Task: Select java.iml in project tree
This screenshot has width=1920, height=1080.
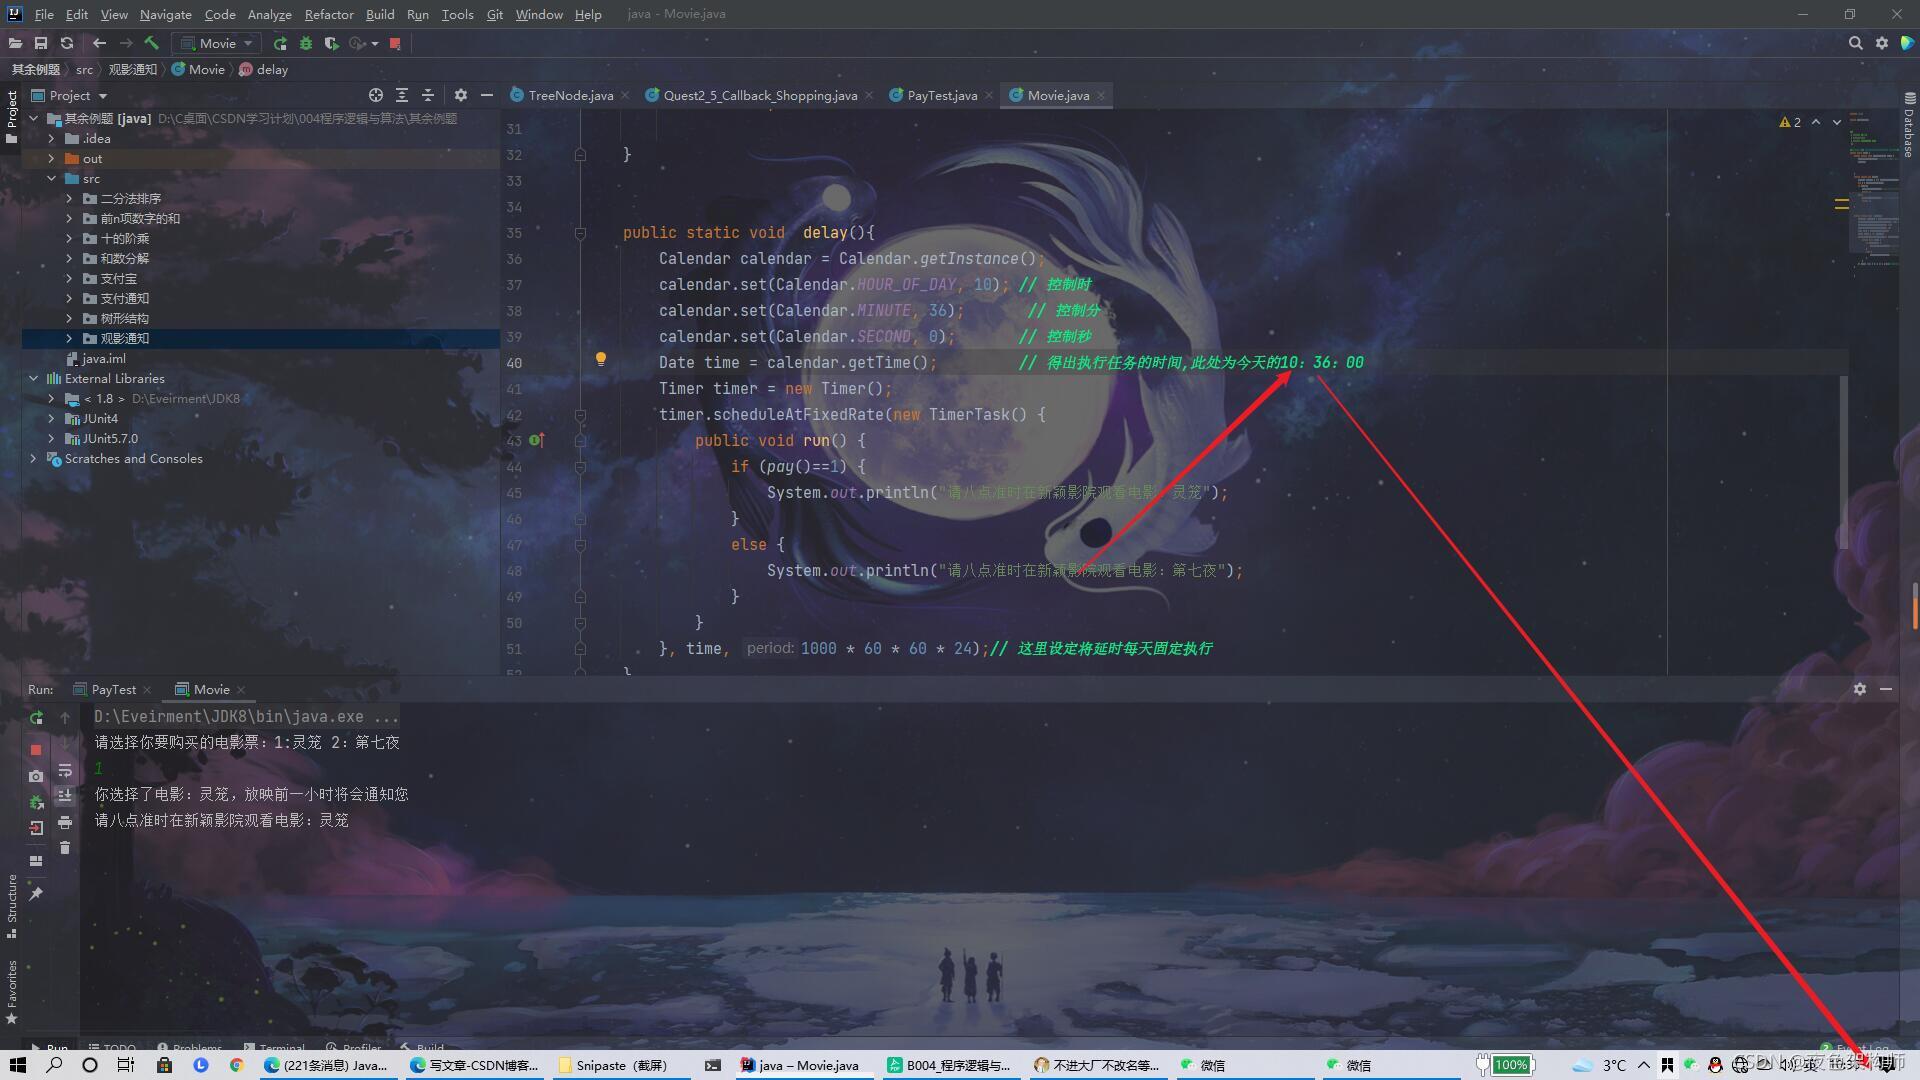Action: (103, 359)
